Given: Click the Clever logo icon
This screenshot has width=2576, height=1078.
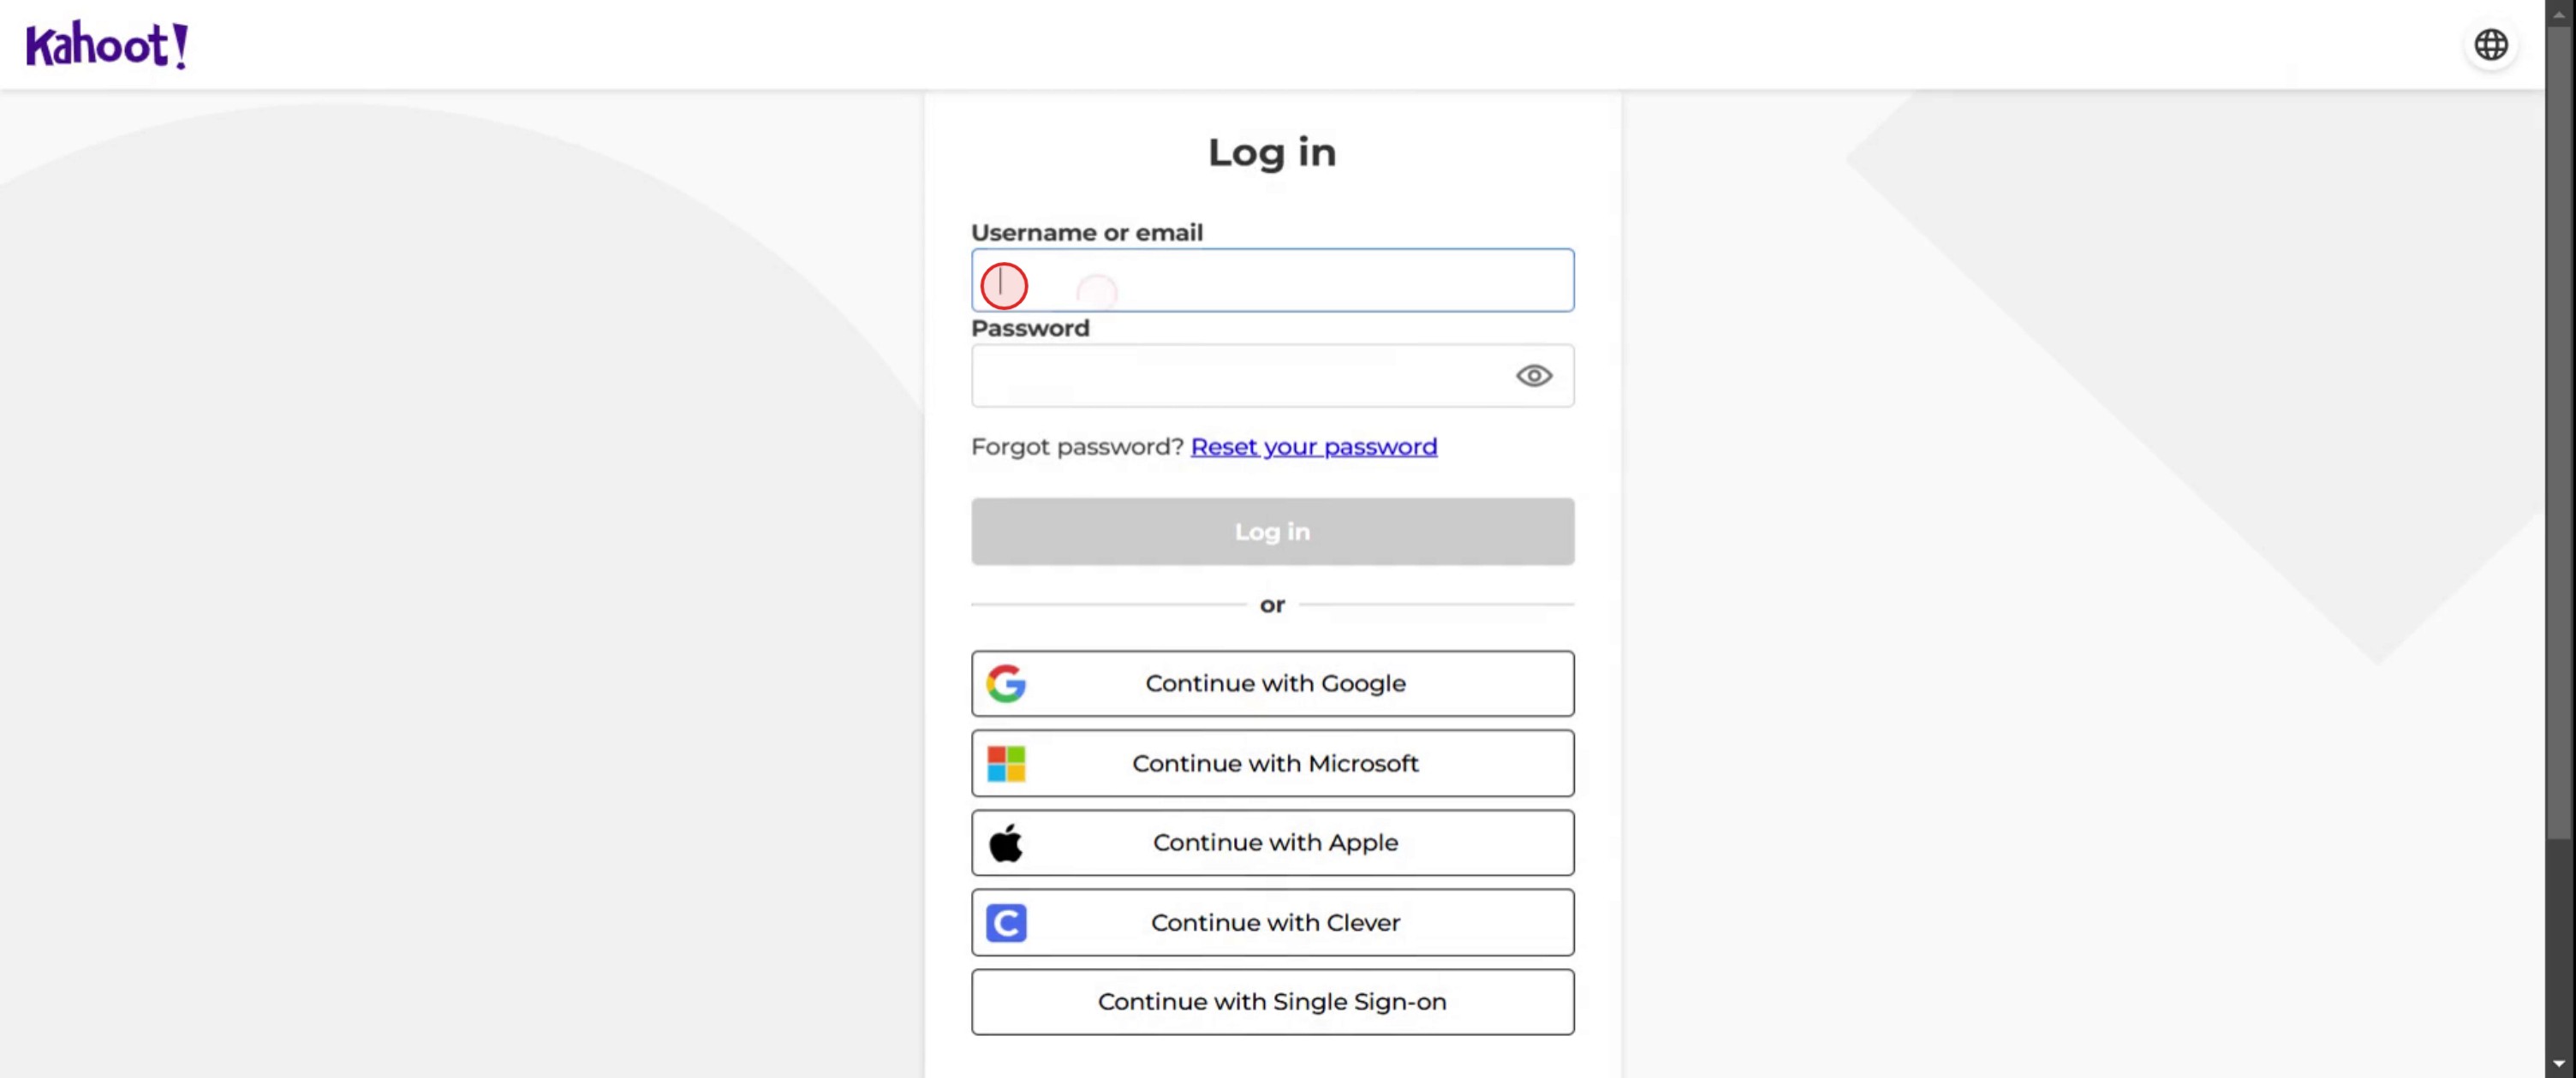Looking at the screenshot, I should tap(1006, 922).
